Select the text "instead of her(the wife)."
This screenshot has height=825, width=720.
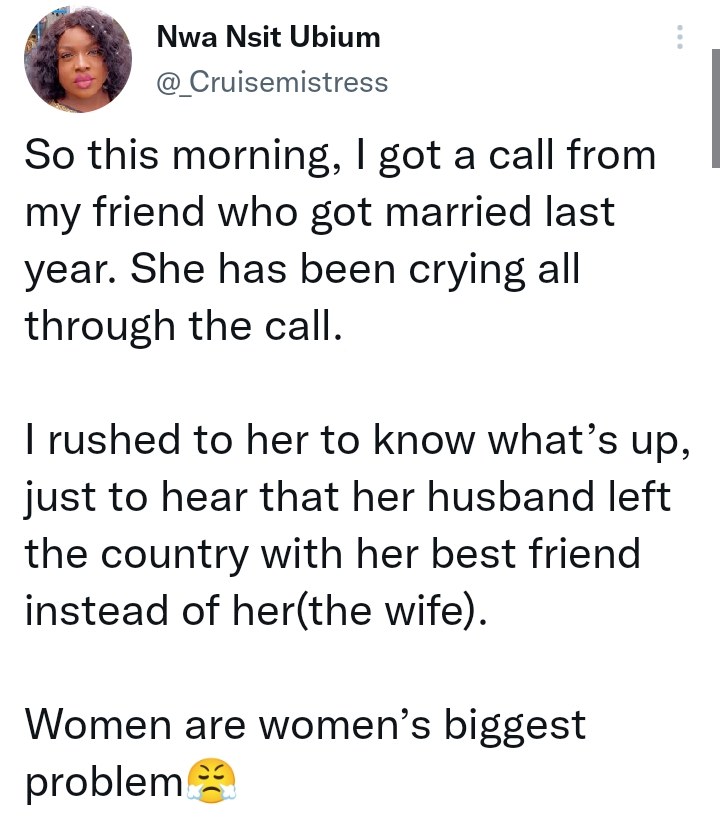coord(256,611)
